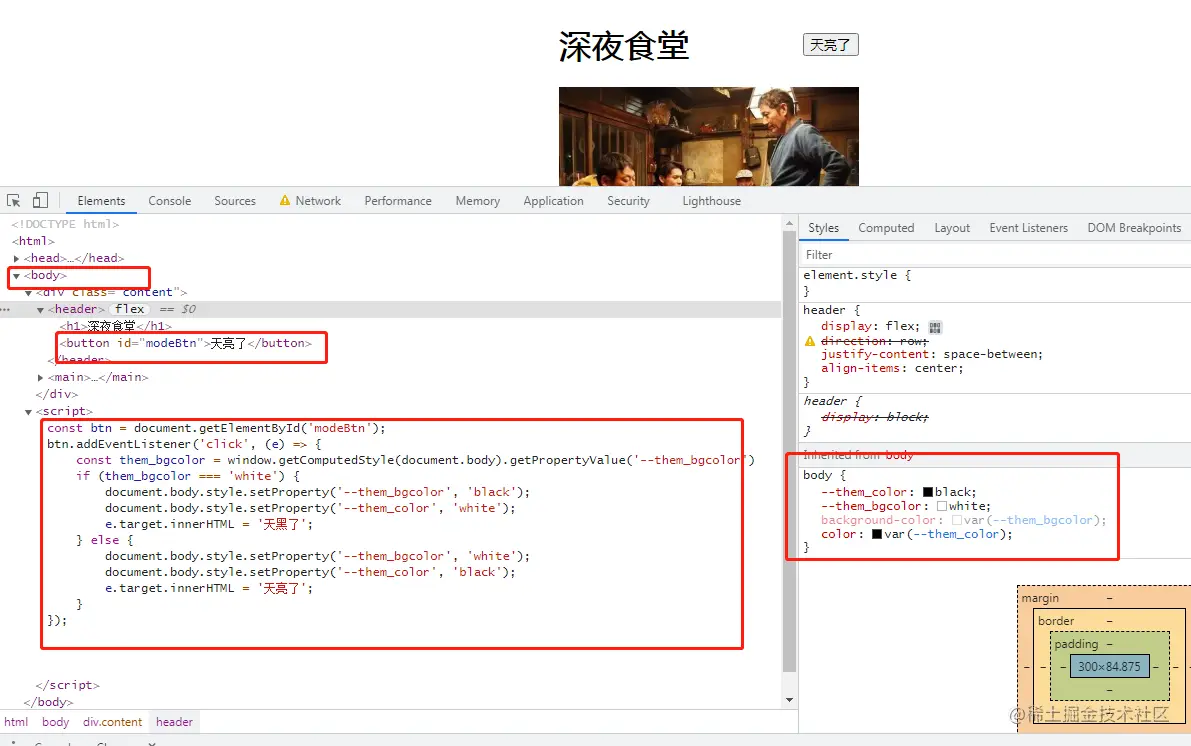
Task: Select the Styles sidebar tab
Action: 823,228
